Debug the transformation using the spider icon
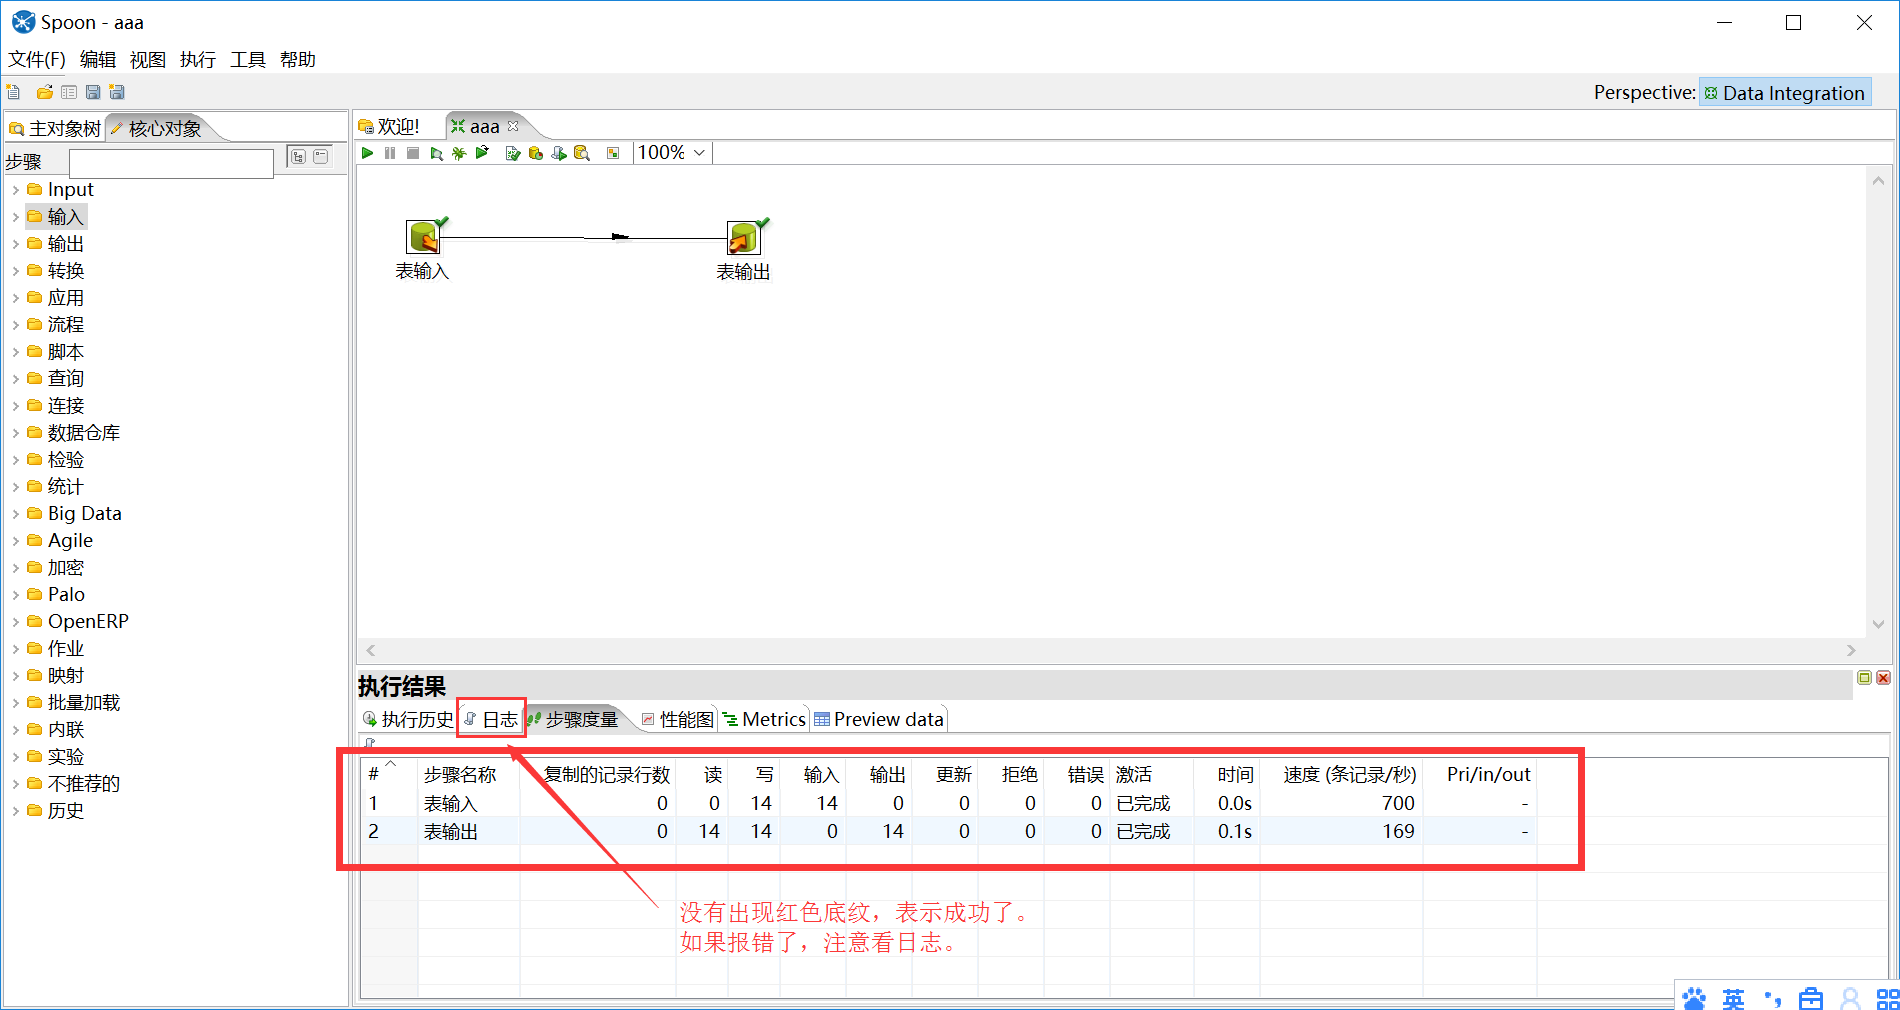Image resolution: width=1900 pixels, height=1010 pixels. (459, 152)
